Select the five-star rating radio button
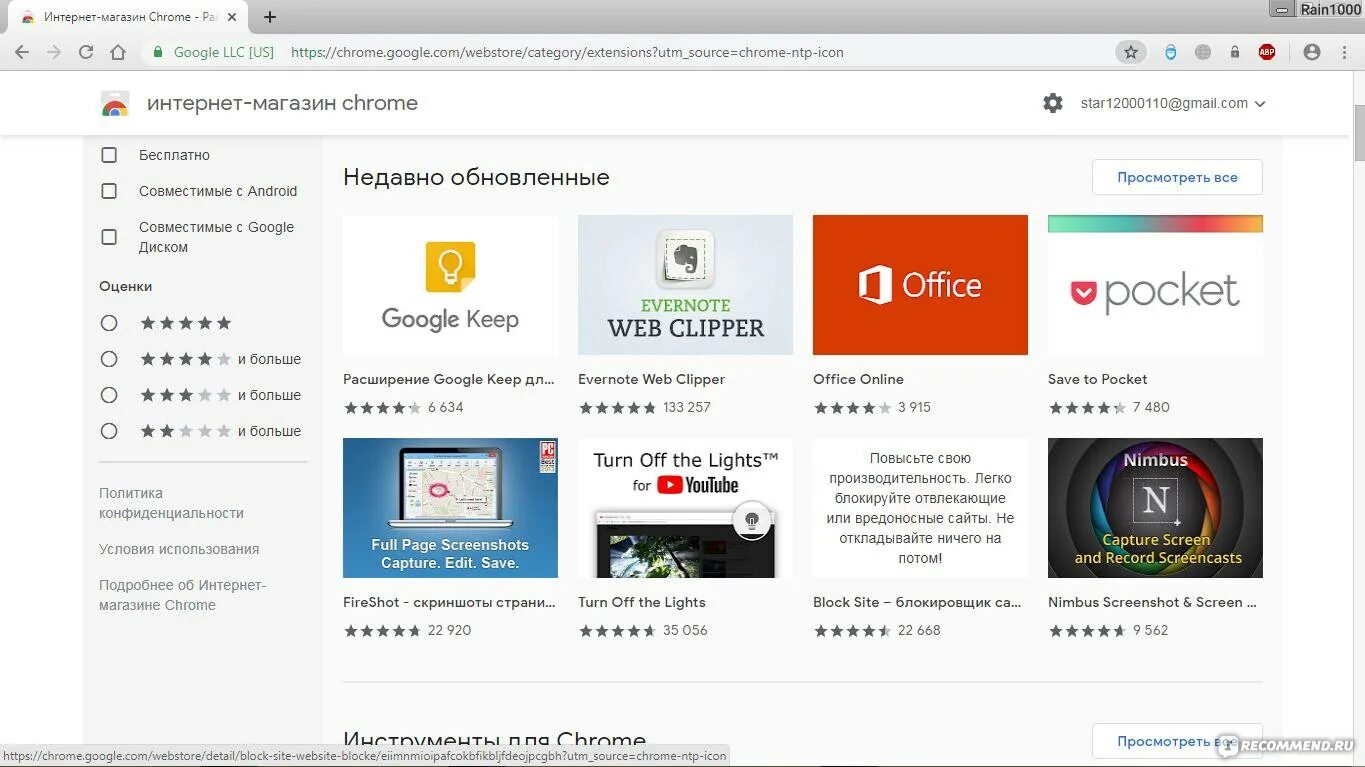 109,323
